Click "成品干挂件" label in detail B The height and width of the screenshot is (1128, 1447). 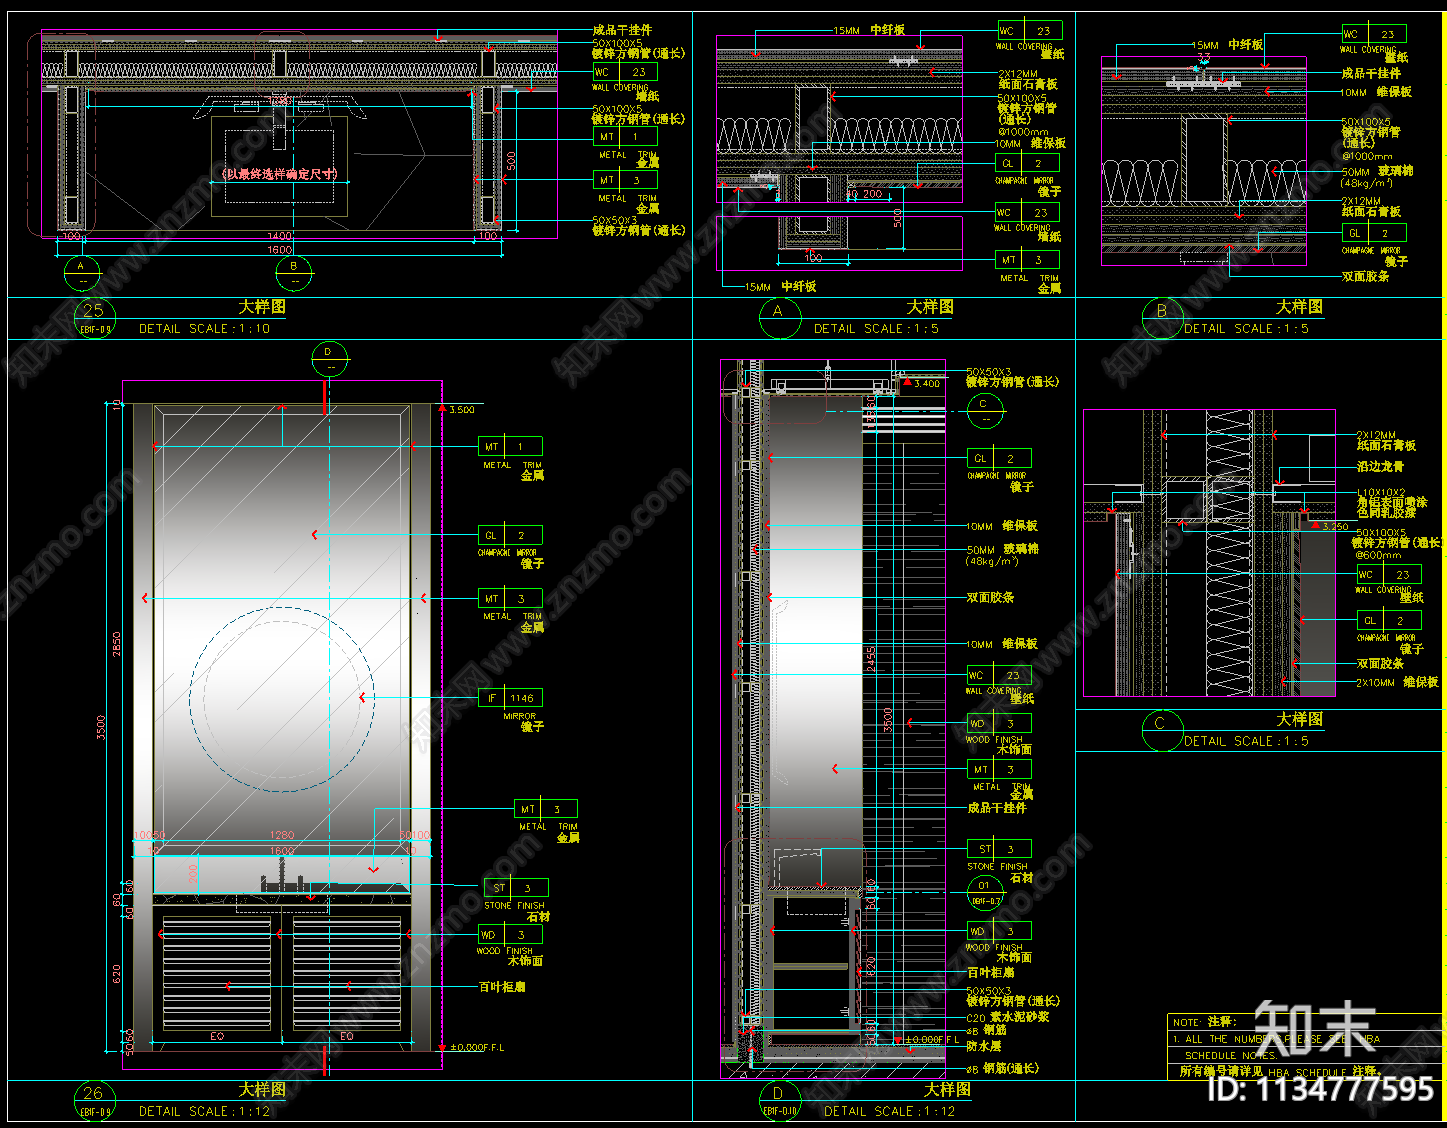point(1371,73)
